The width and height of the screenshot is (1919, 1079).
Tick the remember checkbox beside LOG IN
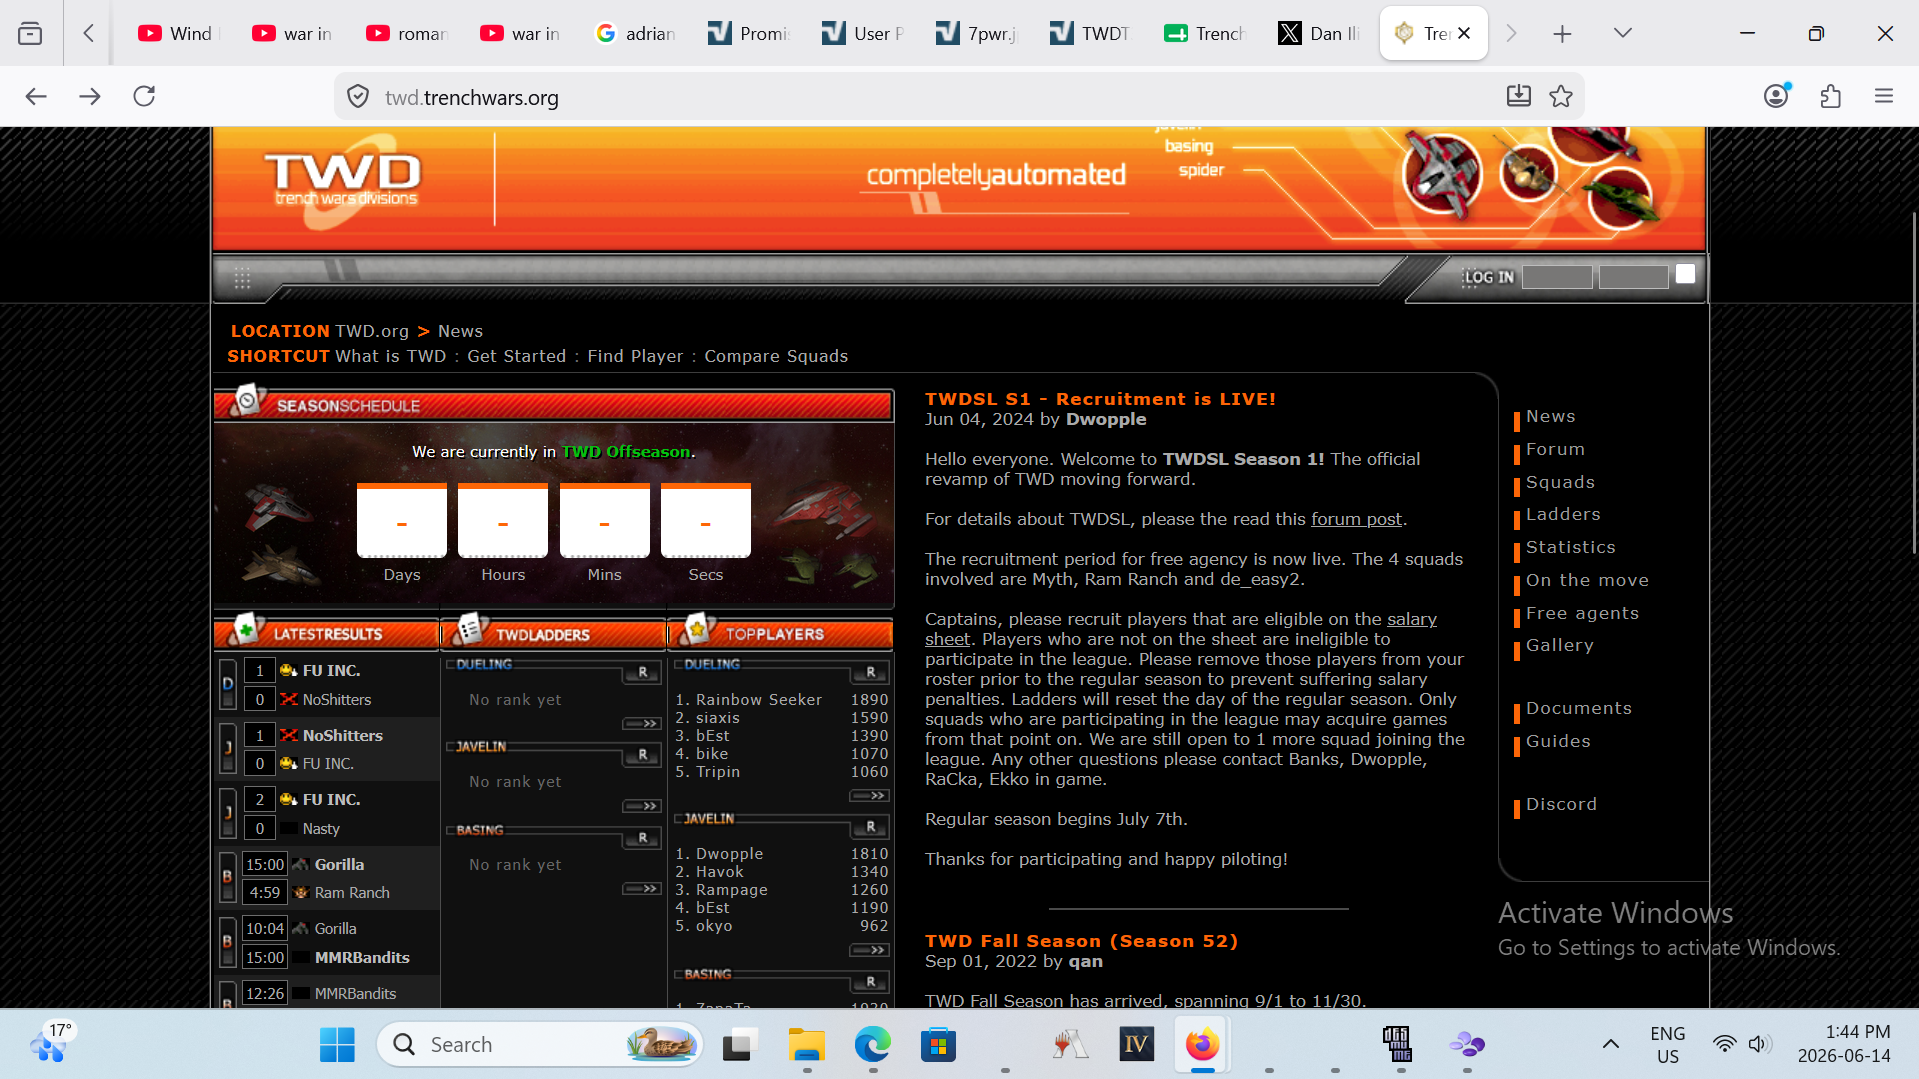pos(1685,274)
